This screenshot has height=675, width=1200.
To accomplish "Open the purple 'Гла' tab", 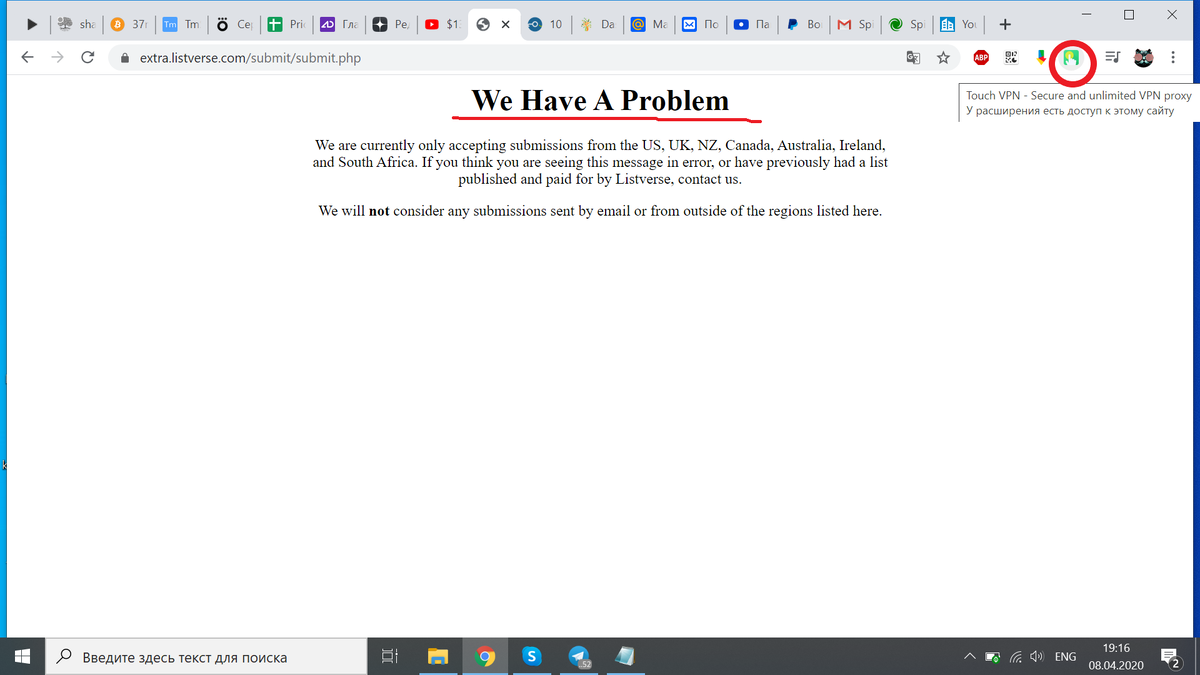I will (x=337, y=24).
